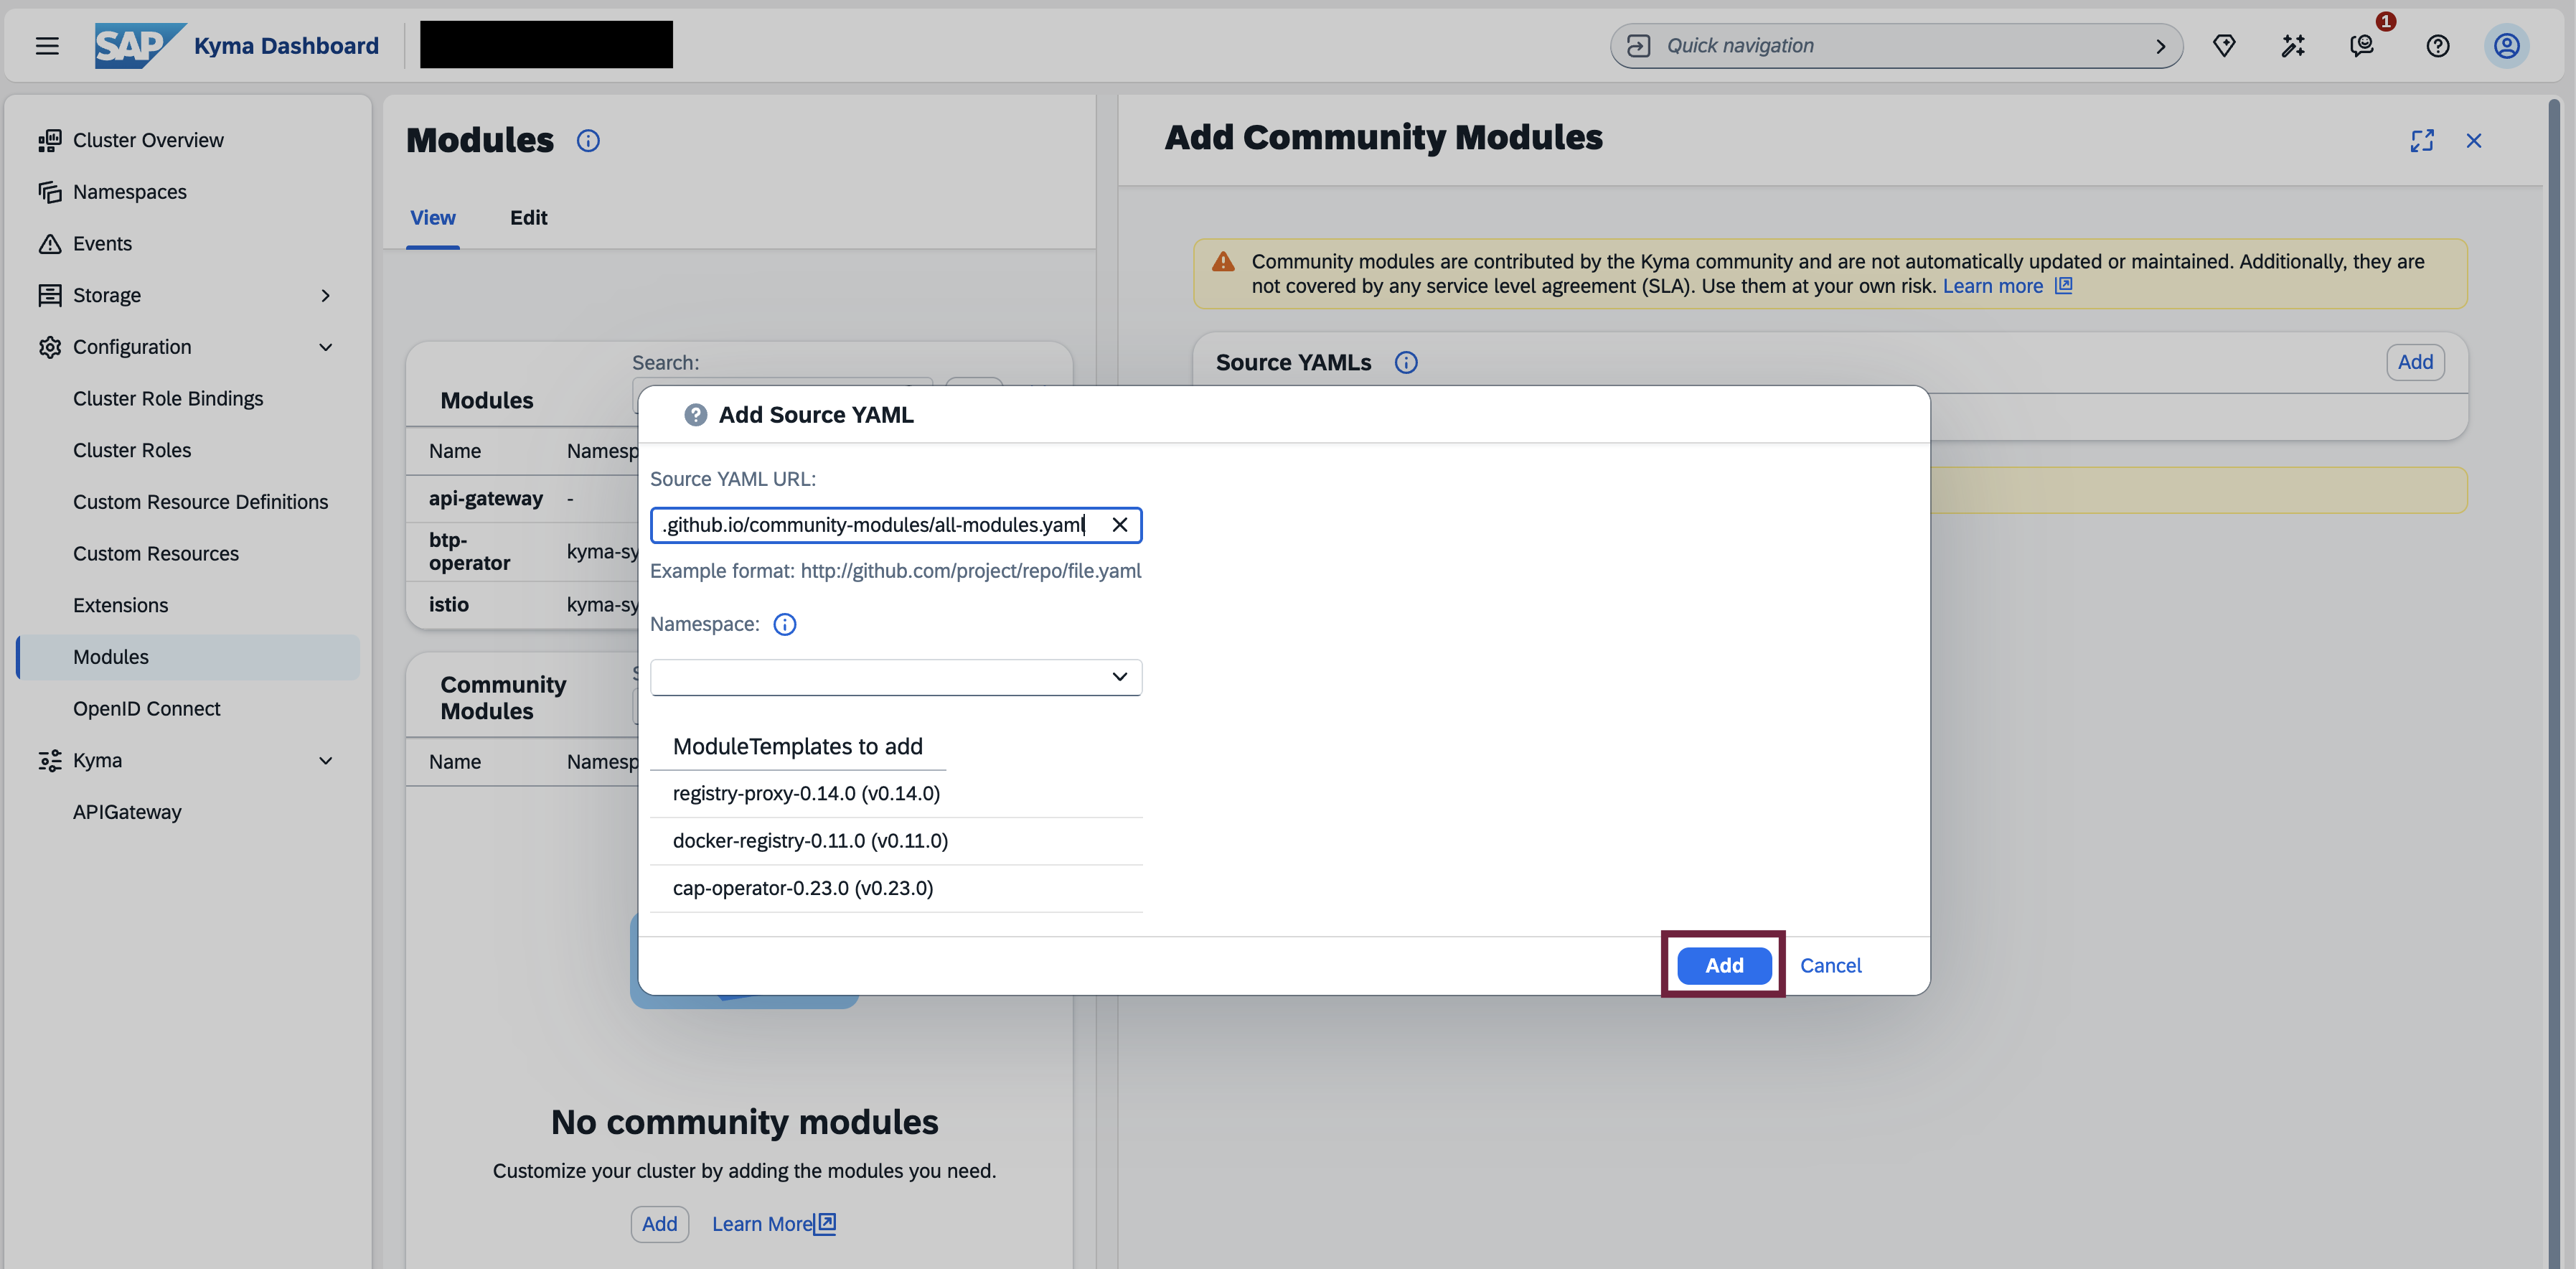The width and height of the screenshot is (2576, 1269).
Task: Open the navigation hamburger menu
Action: [x=47, y=45]
